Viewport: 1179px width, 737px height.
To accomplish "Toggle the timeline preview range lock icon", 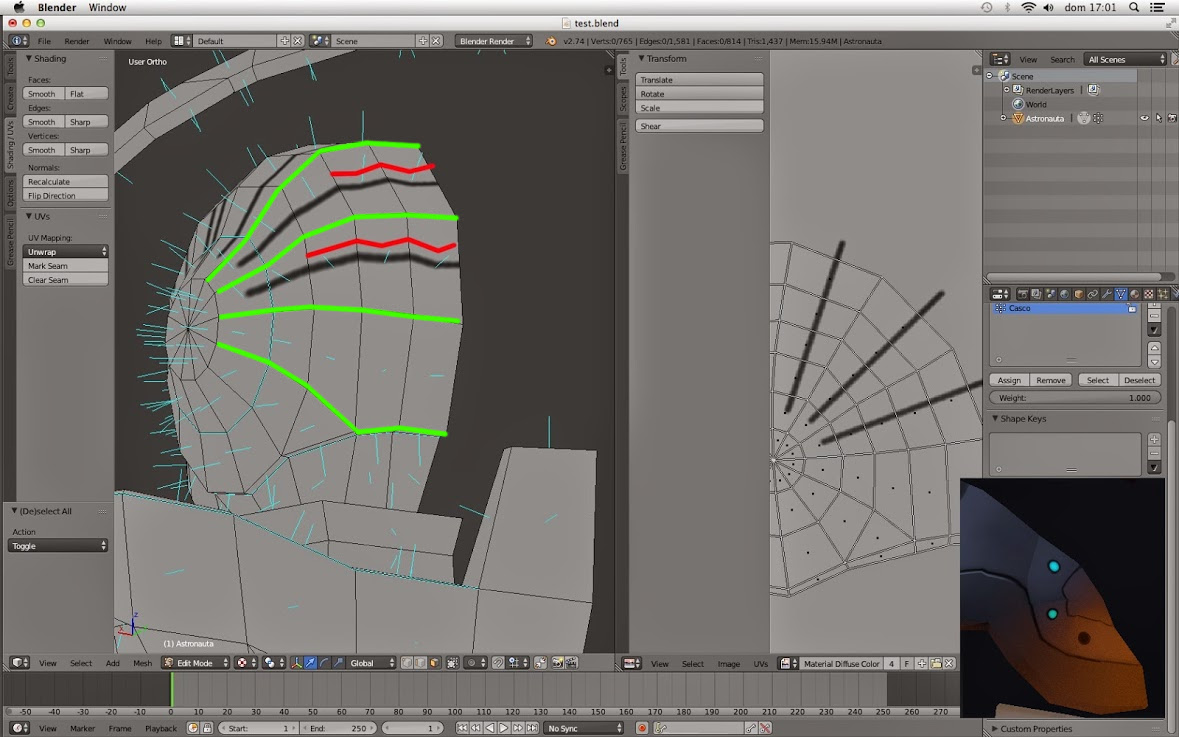I will coord(207,728).
